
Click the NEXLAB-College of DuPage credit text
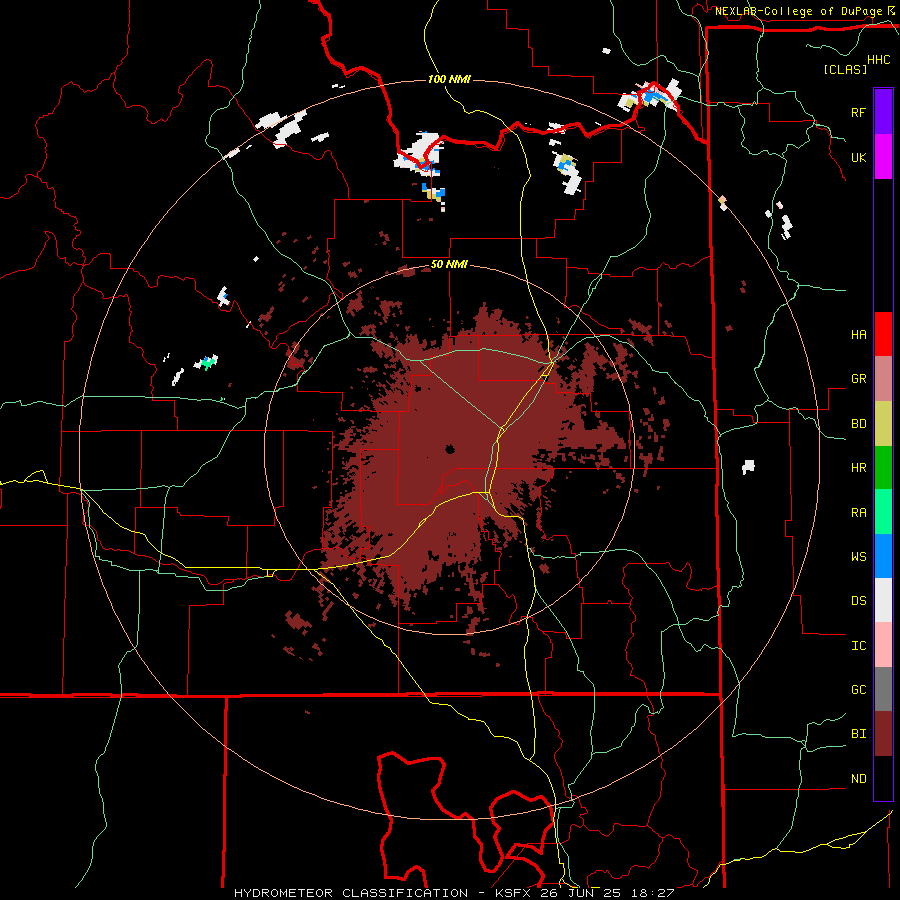(x=798, y=11)
